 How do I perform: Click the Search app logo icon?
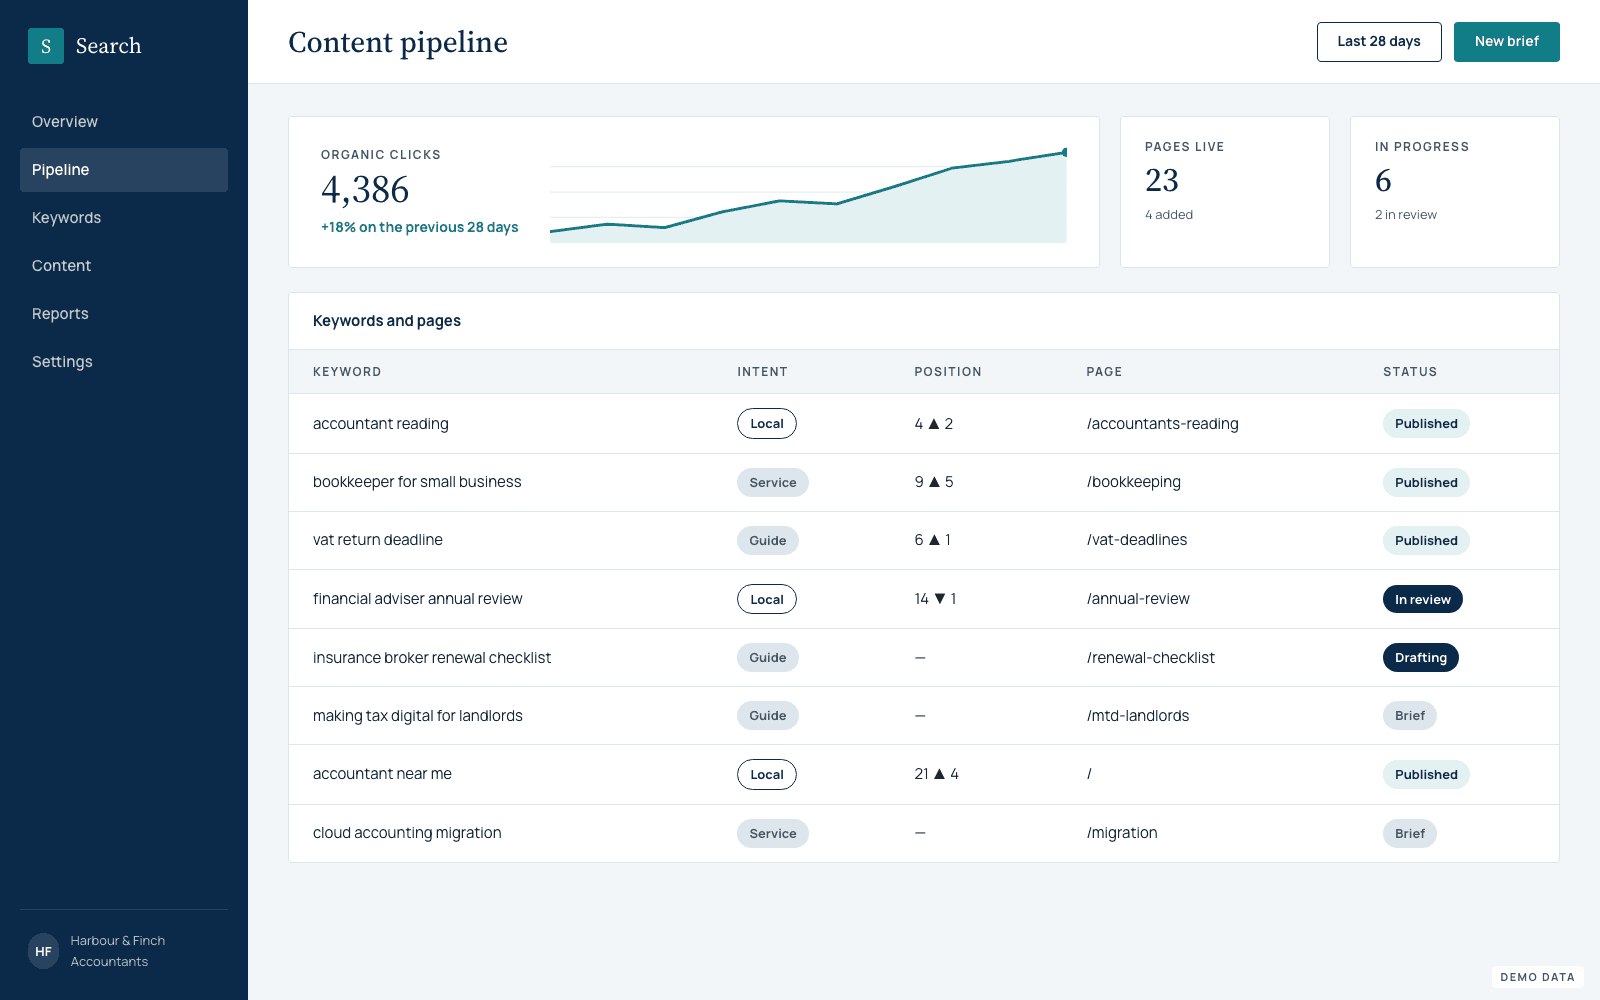point(46,46)
